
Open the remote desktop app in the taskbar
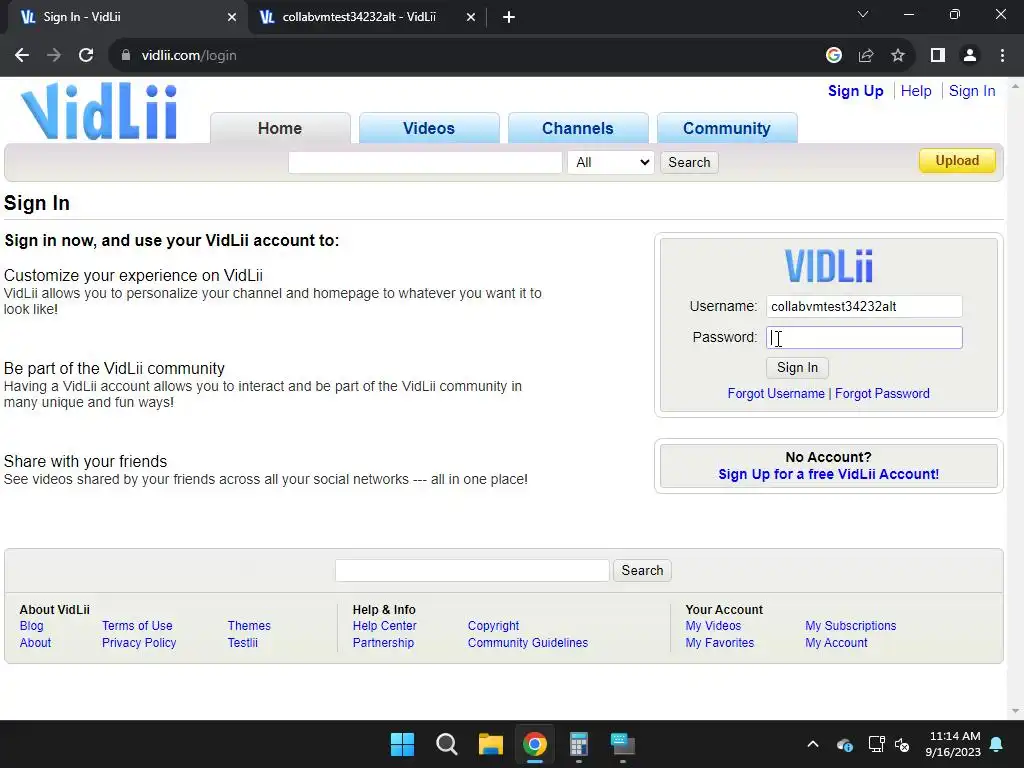click(x=622, y=744)
